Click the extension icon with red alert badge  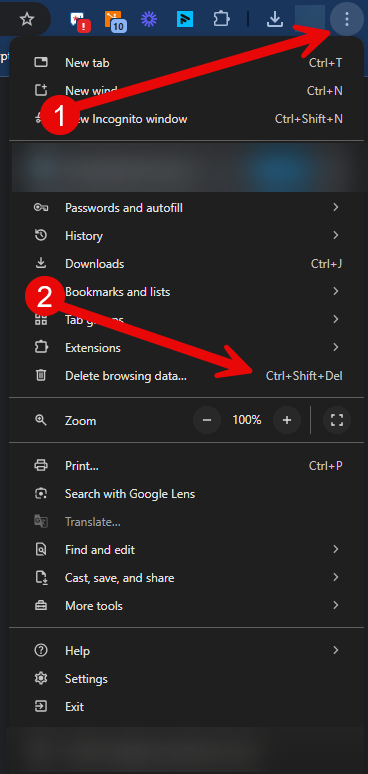click(81, 21)
